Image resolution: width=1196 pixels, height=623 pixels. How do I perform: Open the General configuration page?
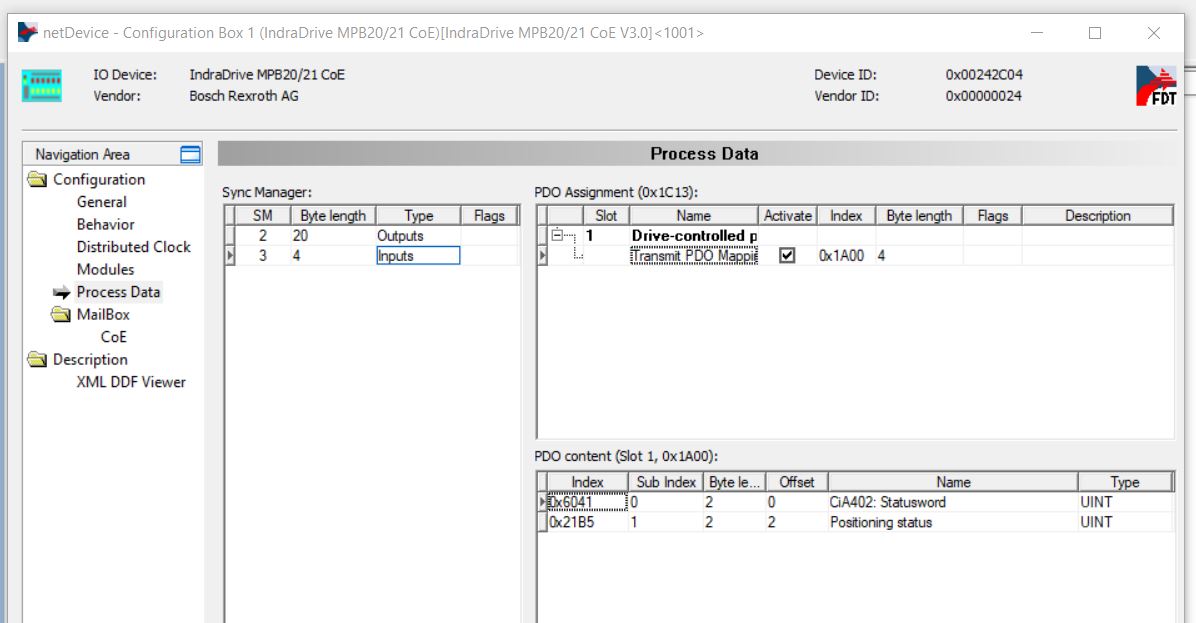coord(102,202)
